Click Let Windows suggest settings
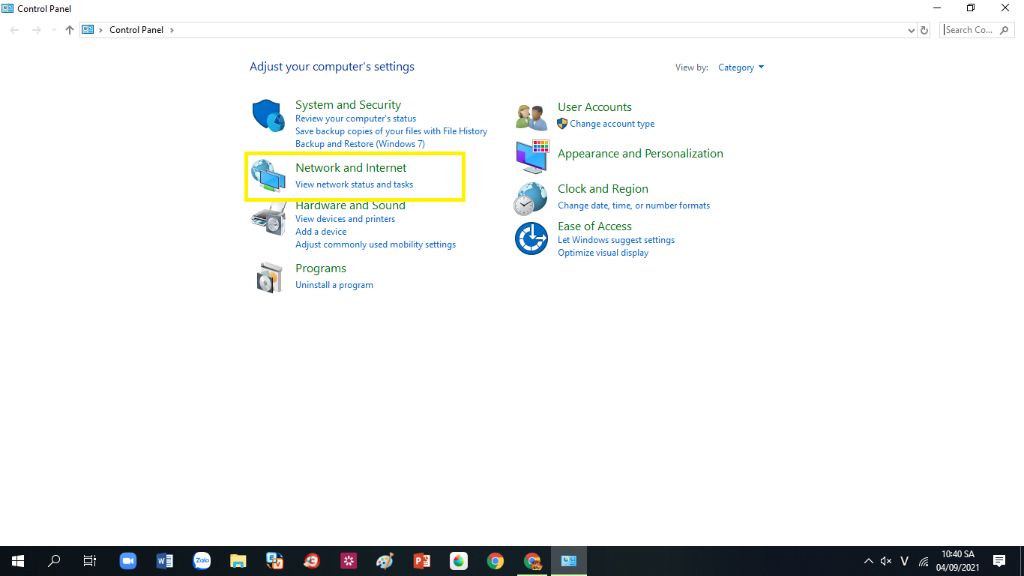Viewport: 1024px width, 576px height. (616, 240)
